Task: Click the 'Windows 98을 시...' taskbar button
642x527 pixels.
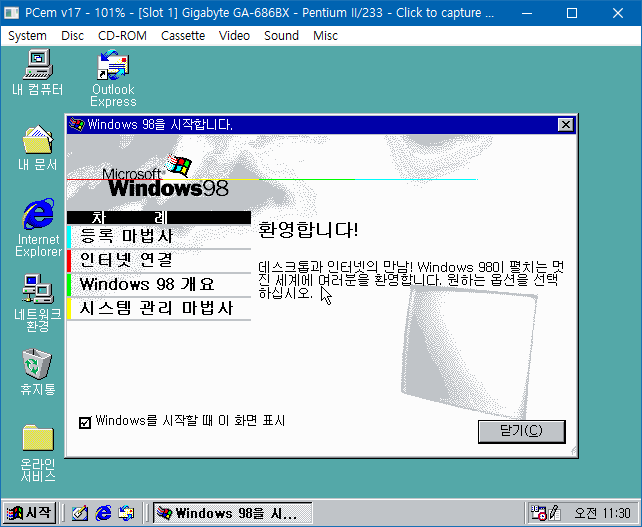Action: 233,513
